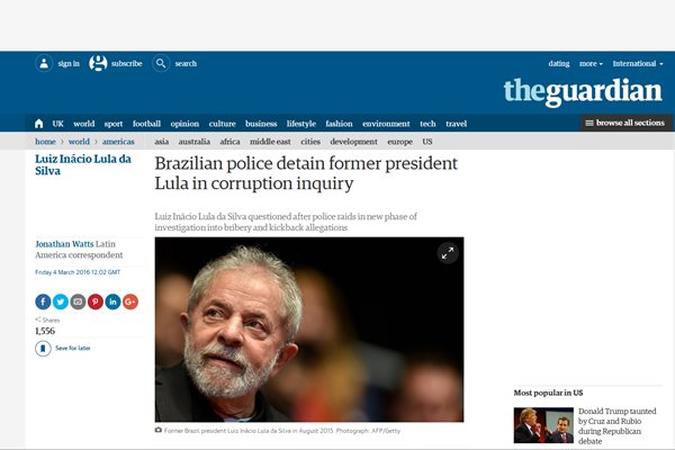Expand the Lula photo to fullscreen
Screen dimensions: 675x450
tap(448, 253)
